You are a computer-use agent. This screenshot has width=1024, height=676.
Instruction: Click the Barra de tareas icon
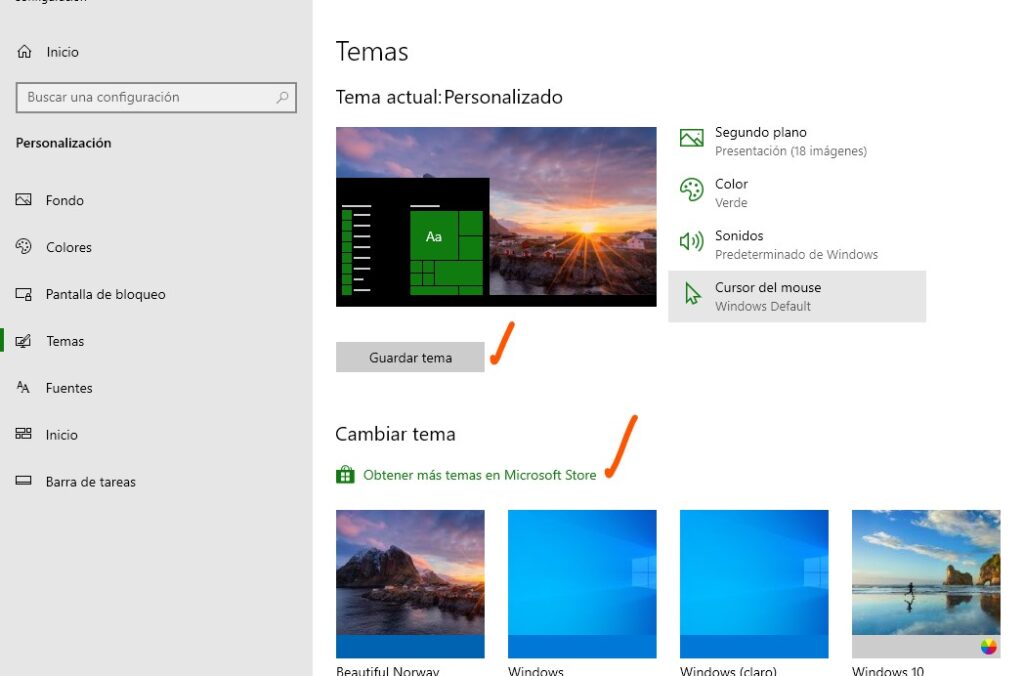[x=24, y=481]
